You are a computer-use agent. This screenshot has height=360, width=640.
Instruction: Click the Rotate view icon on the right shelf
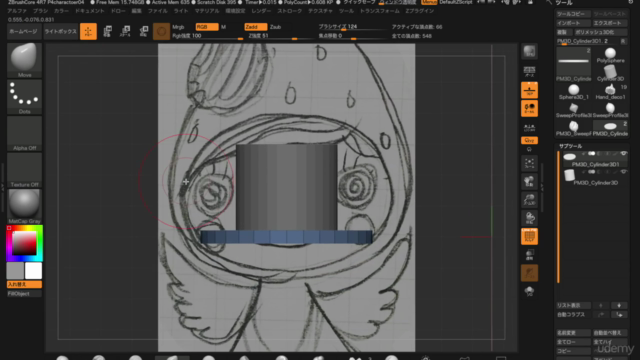[529, 218]
